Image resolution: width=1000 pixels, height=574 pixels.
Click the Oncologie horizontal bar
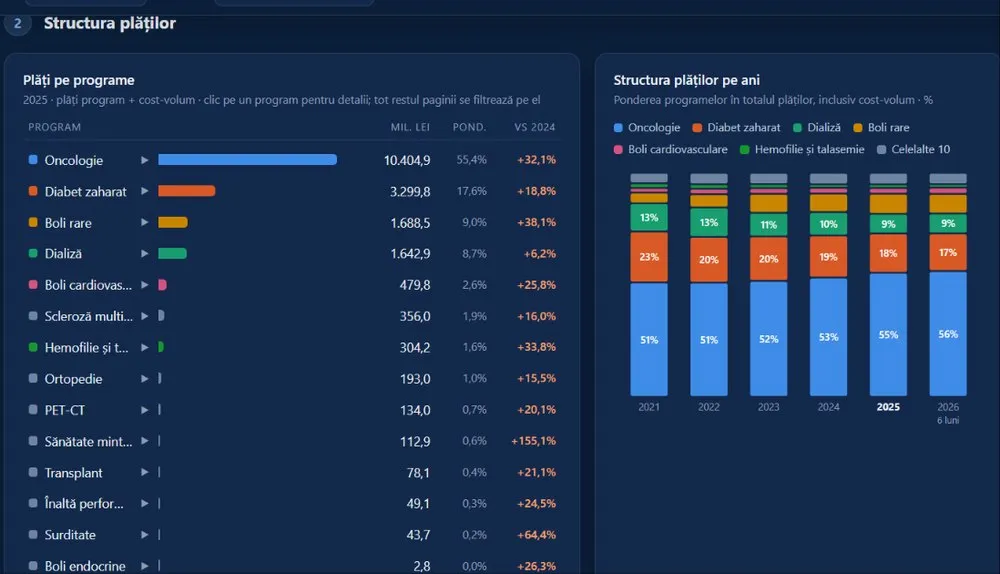pos(247,159)
